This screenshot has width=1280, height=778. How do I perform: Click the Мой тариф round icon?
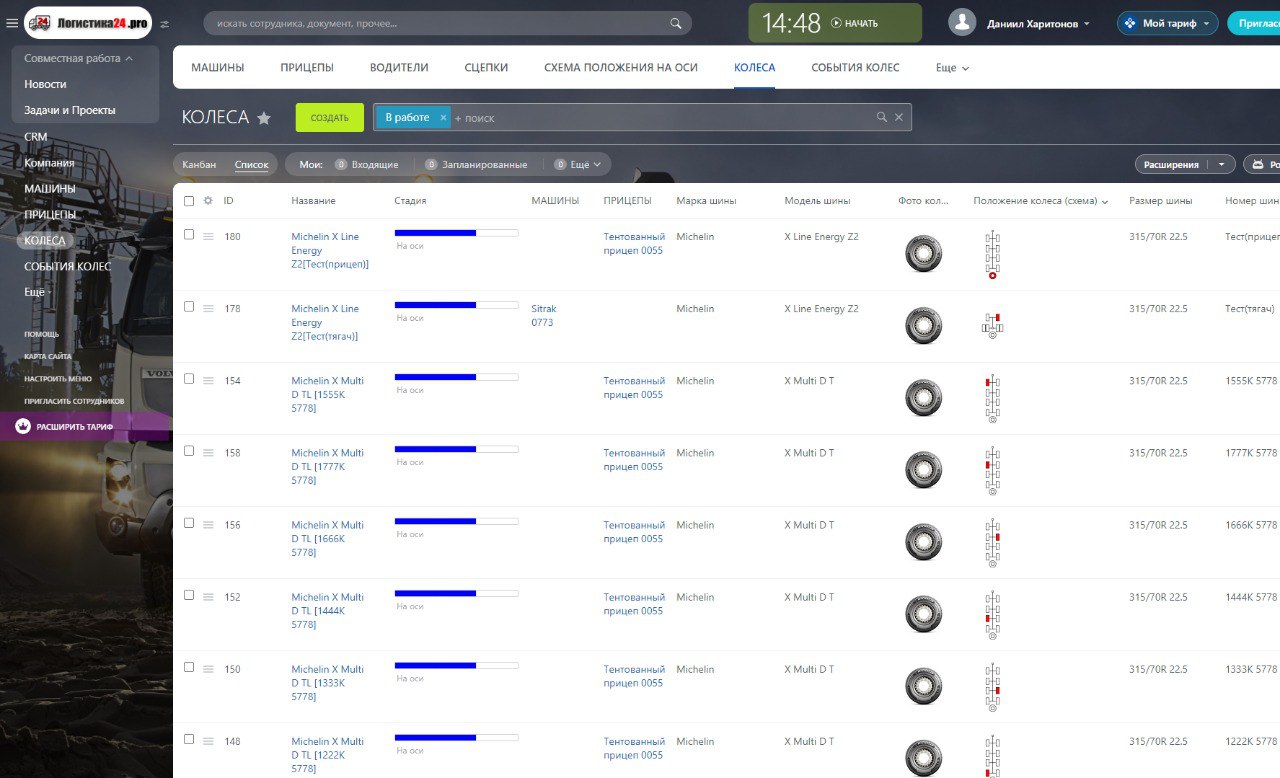tap(1129, 23)
